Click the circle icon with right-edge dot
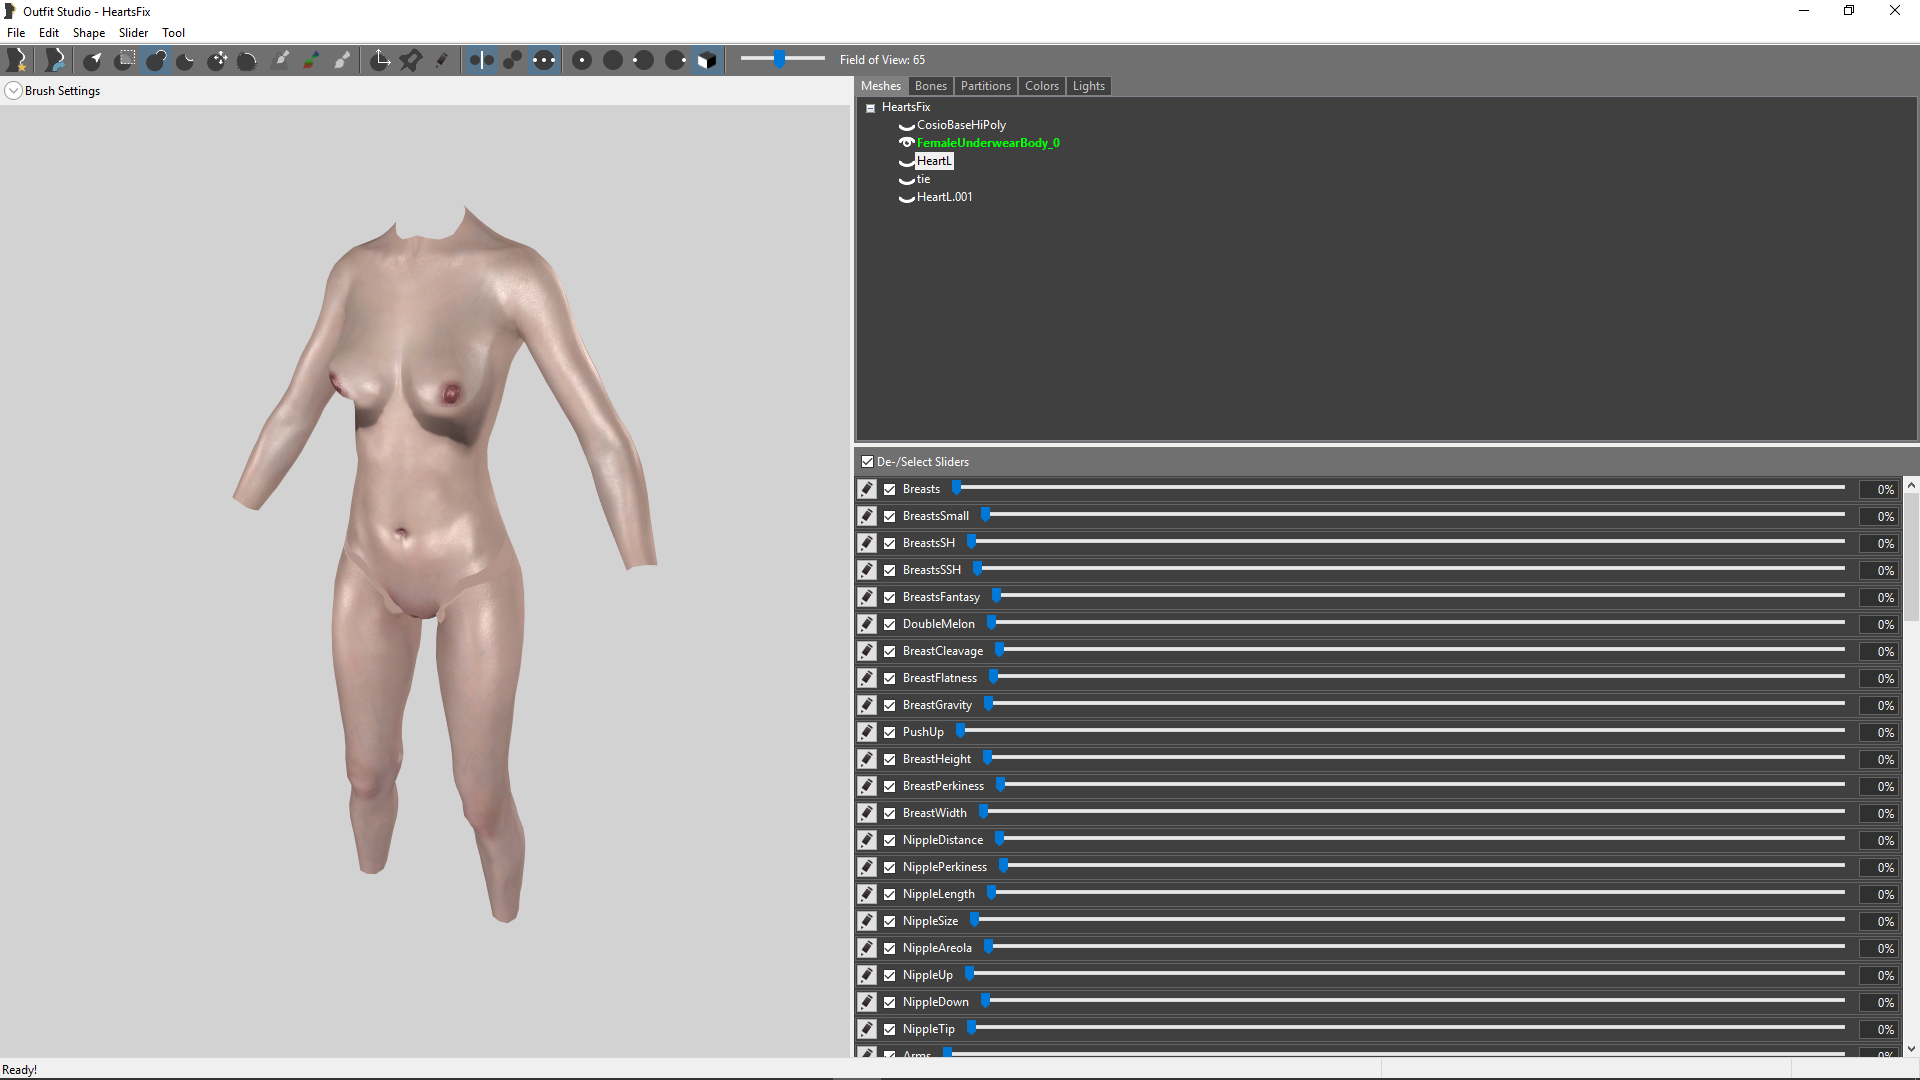This screenshot has height=1080, width=1920. [675, 60]
